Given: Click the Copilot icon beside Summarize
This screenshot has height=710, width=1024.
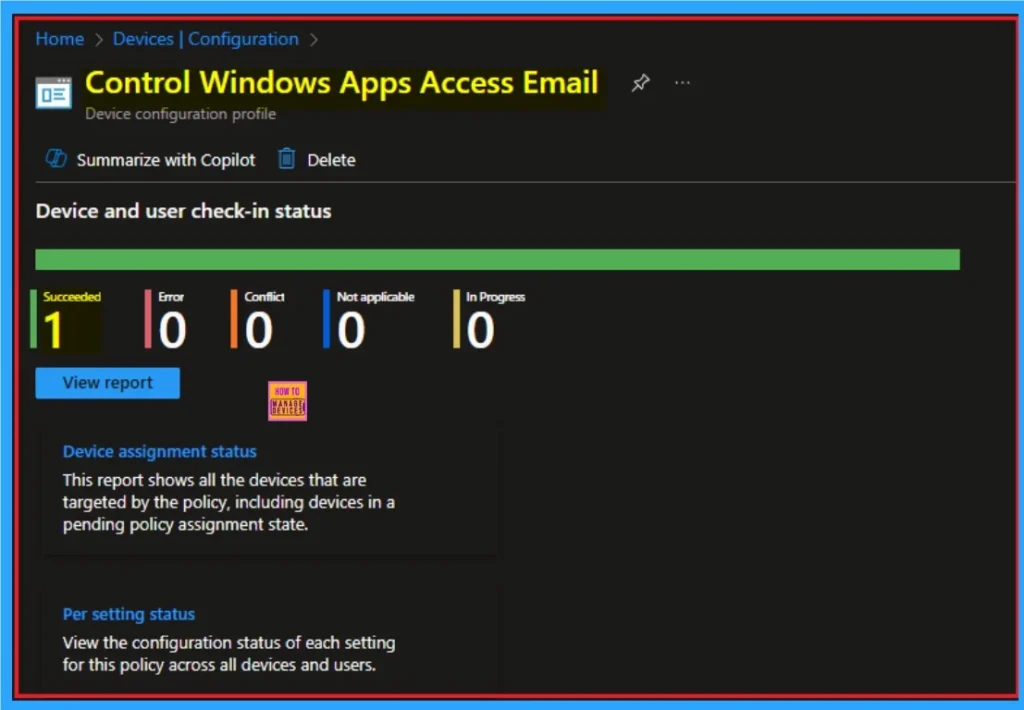Looking at the screenshot, I should pyautogui.click(x=56, y=160).
